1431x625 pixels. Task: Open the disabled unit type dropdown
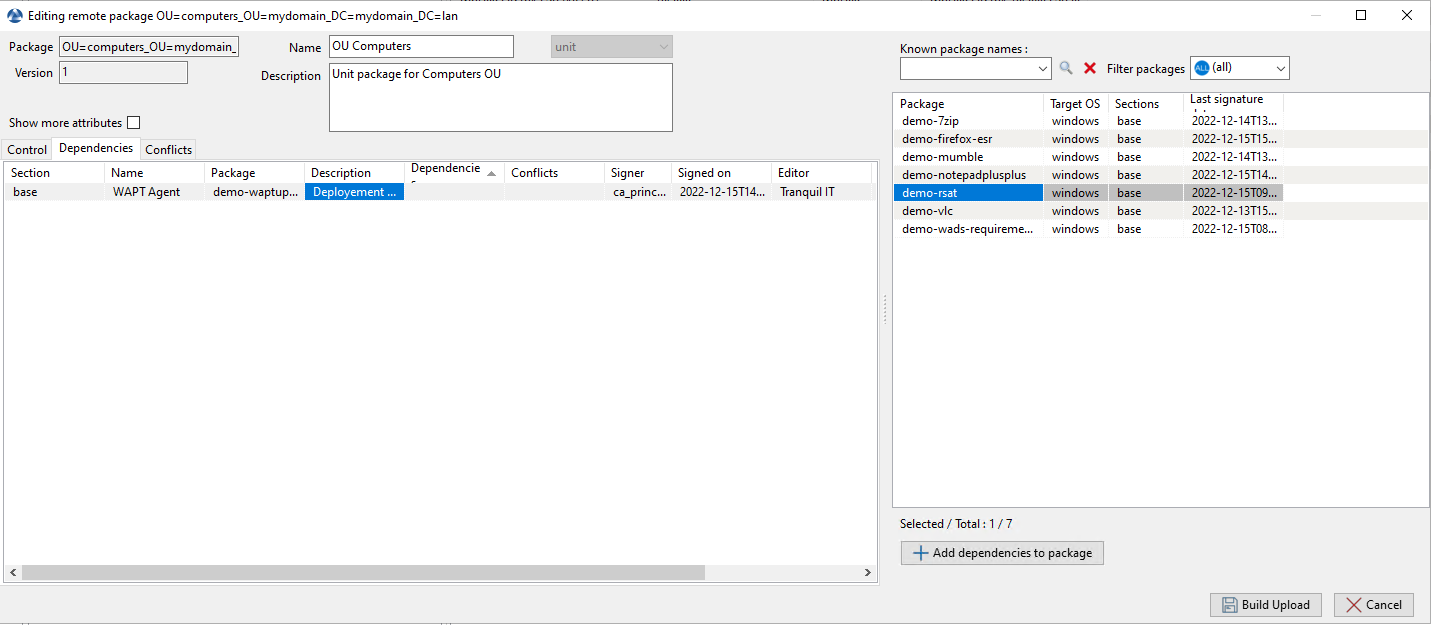pyautogui.click(x=611, y=47)
